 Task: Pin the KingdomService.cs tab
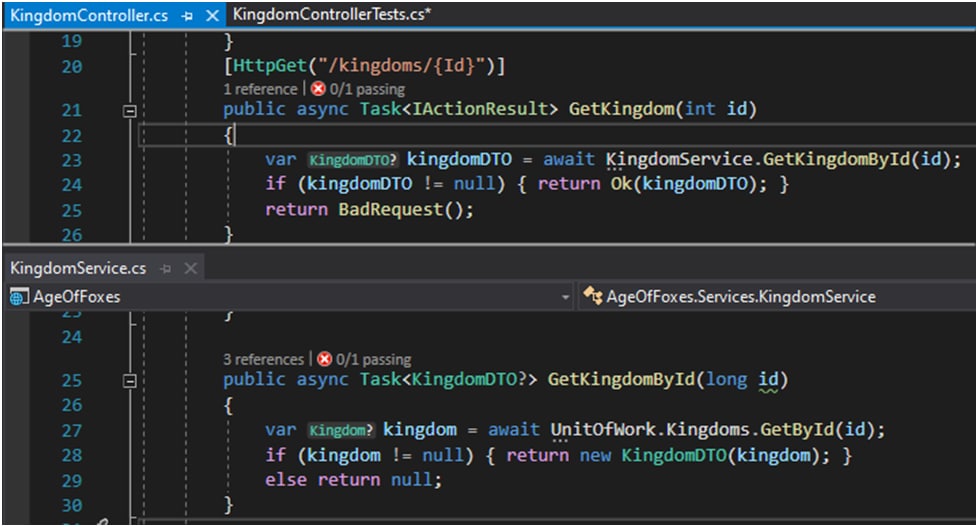tap(165, 269)
